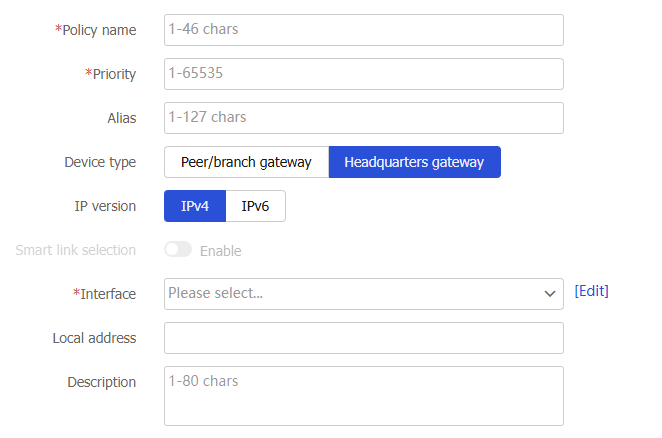
Task: Open the Edit link beside Interface
Action: (x=591, y=291)
